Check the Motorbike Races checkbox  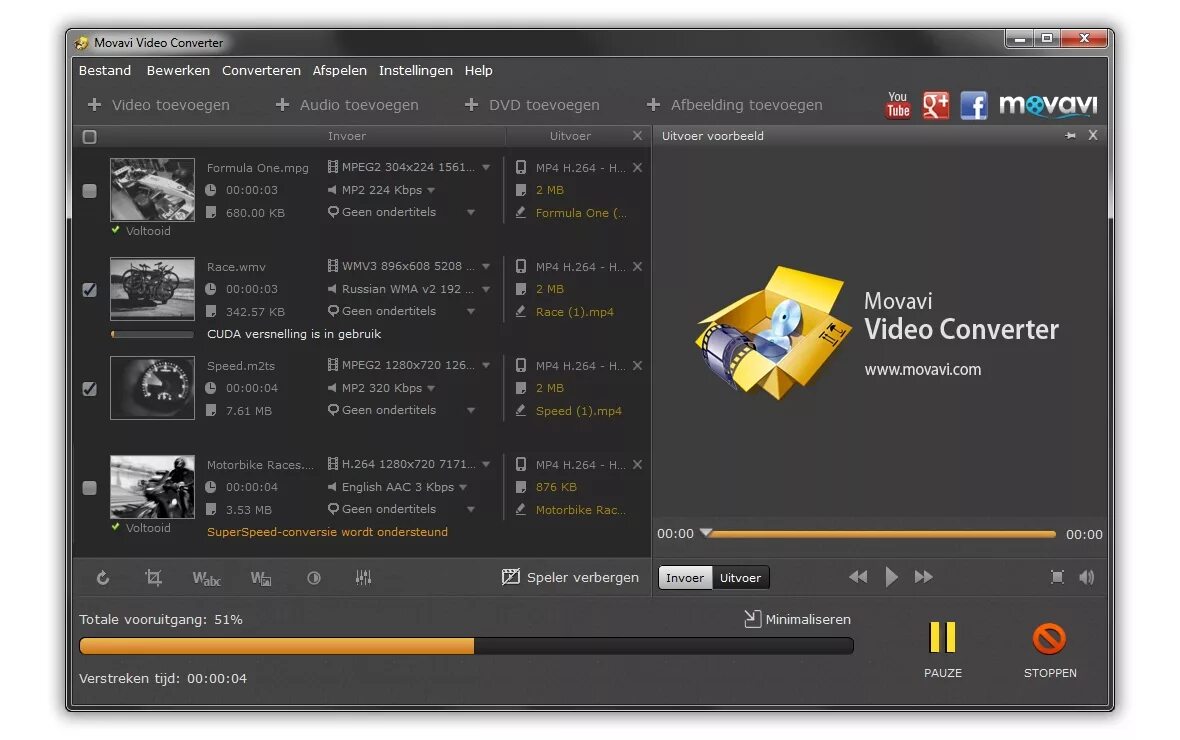click(x=90, y=488)
